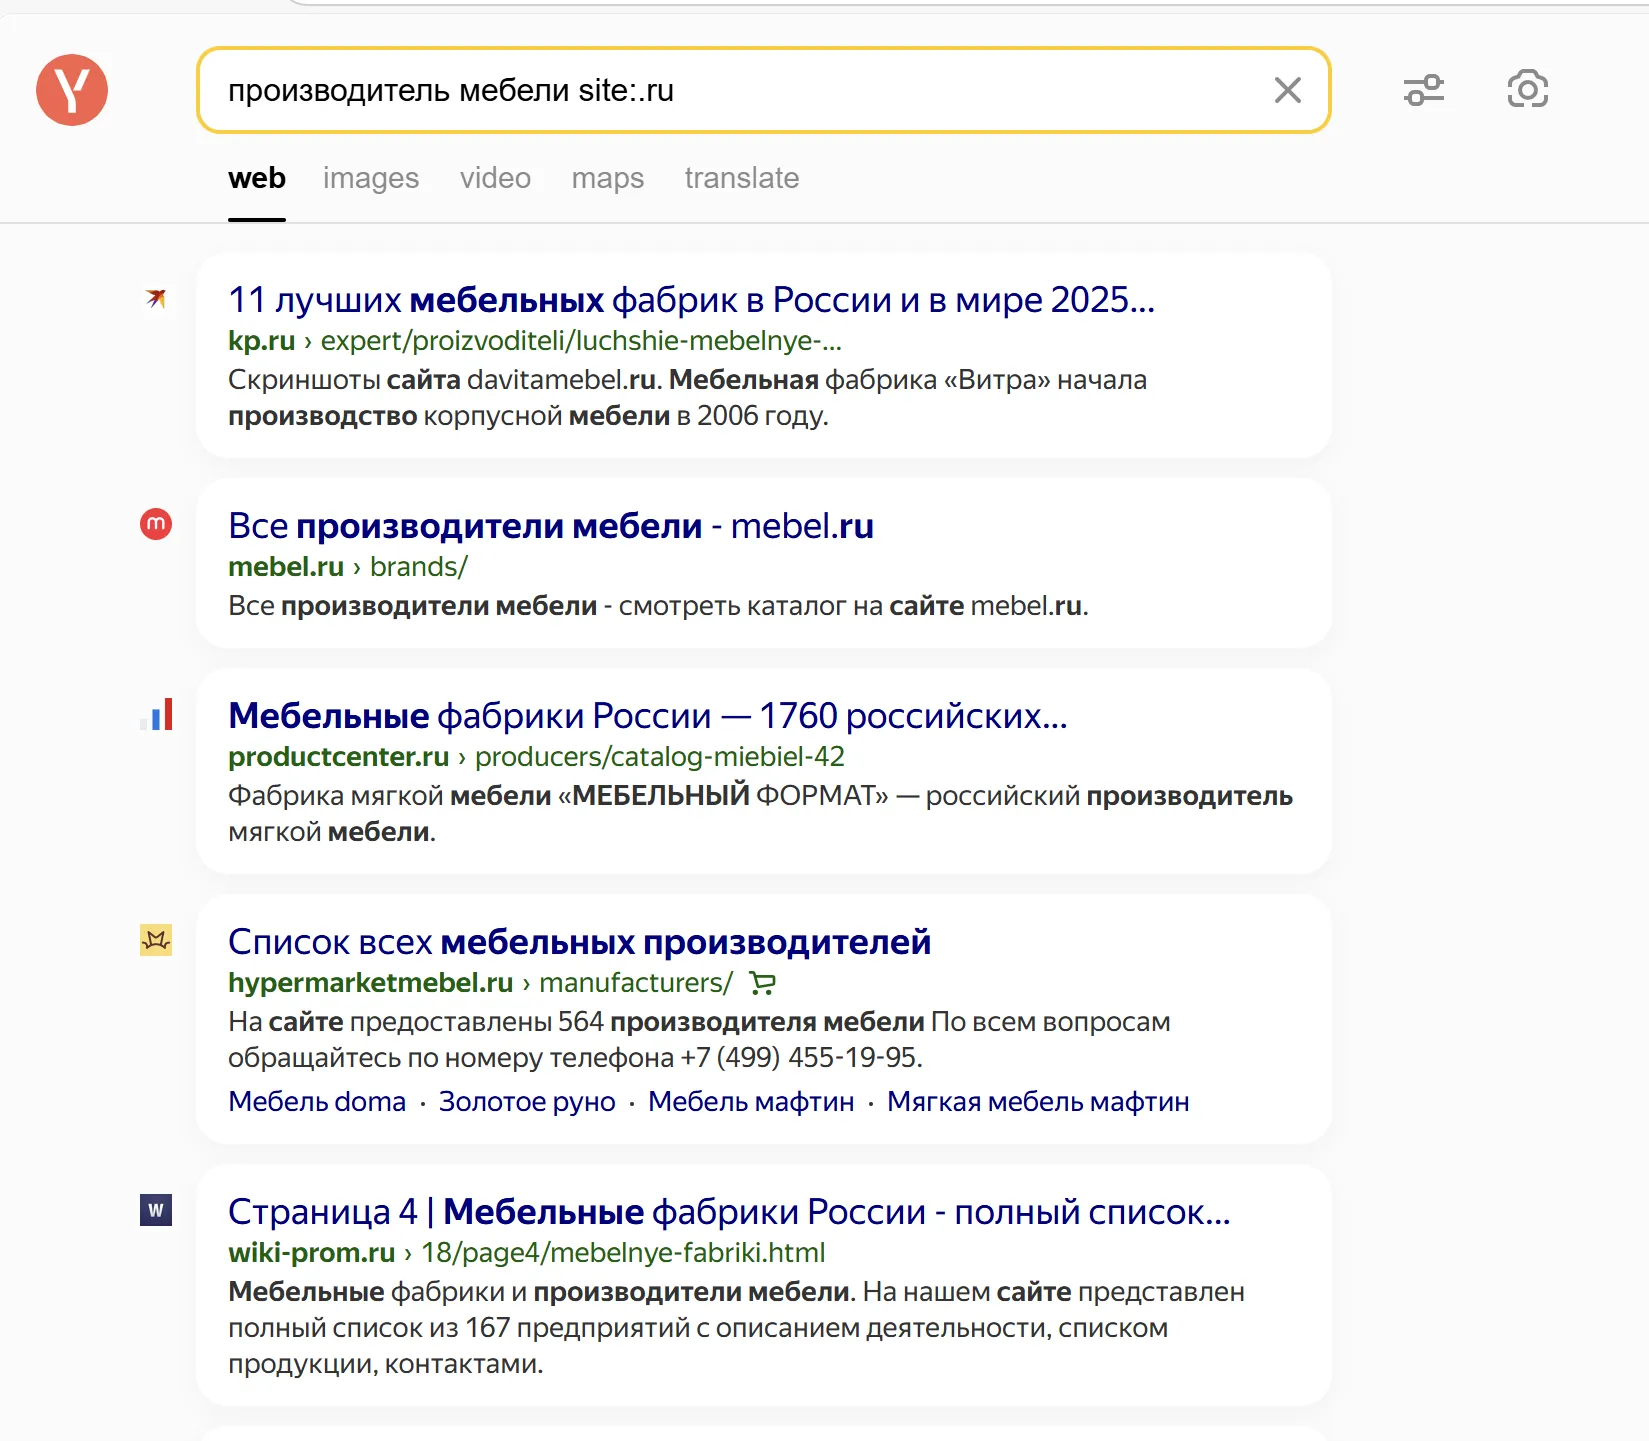1649x1441 pixels.
Task: Select the web tab
Action: (257, 178)
